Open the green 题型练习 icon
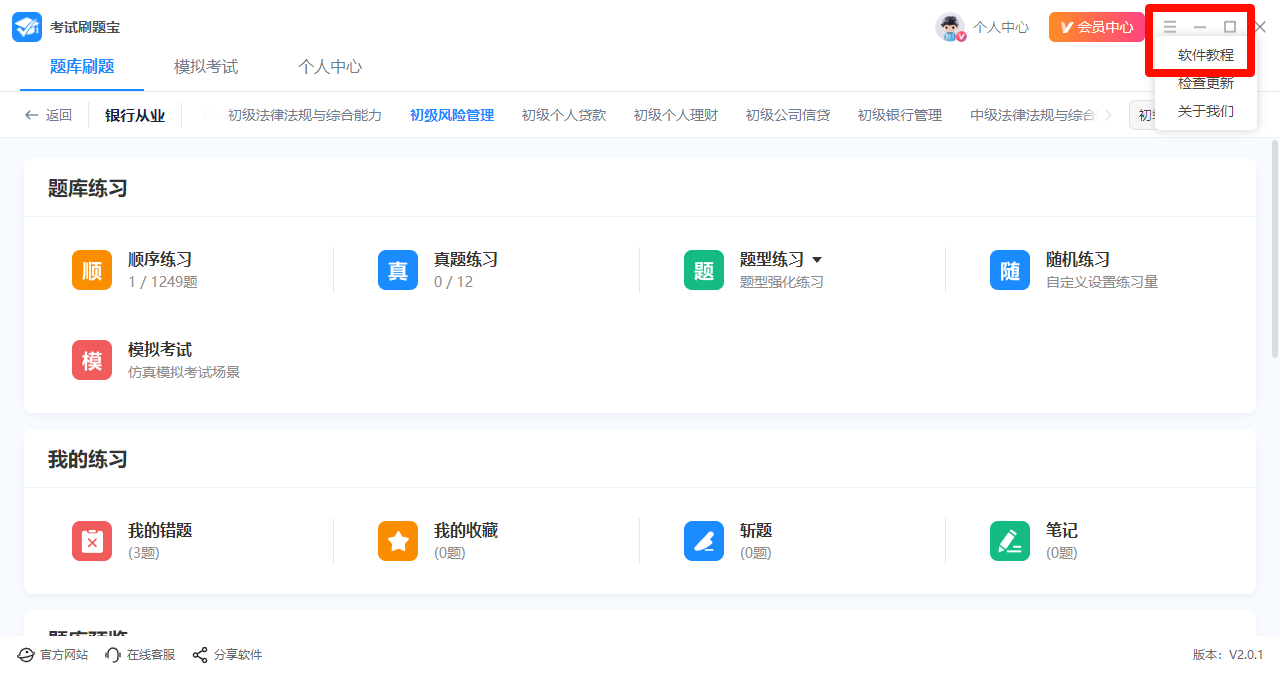This screenshot has height=674, width=1280. coord(704,270)
